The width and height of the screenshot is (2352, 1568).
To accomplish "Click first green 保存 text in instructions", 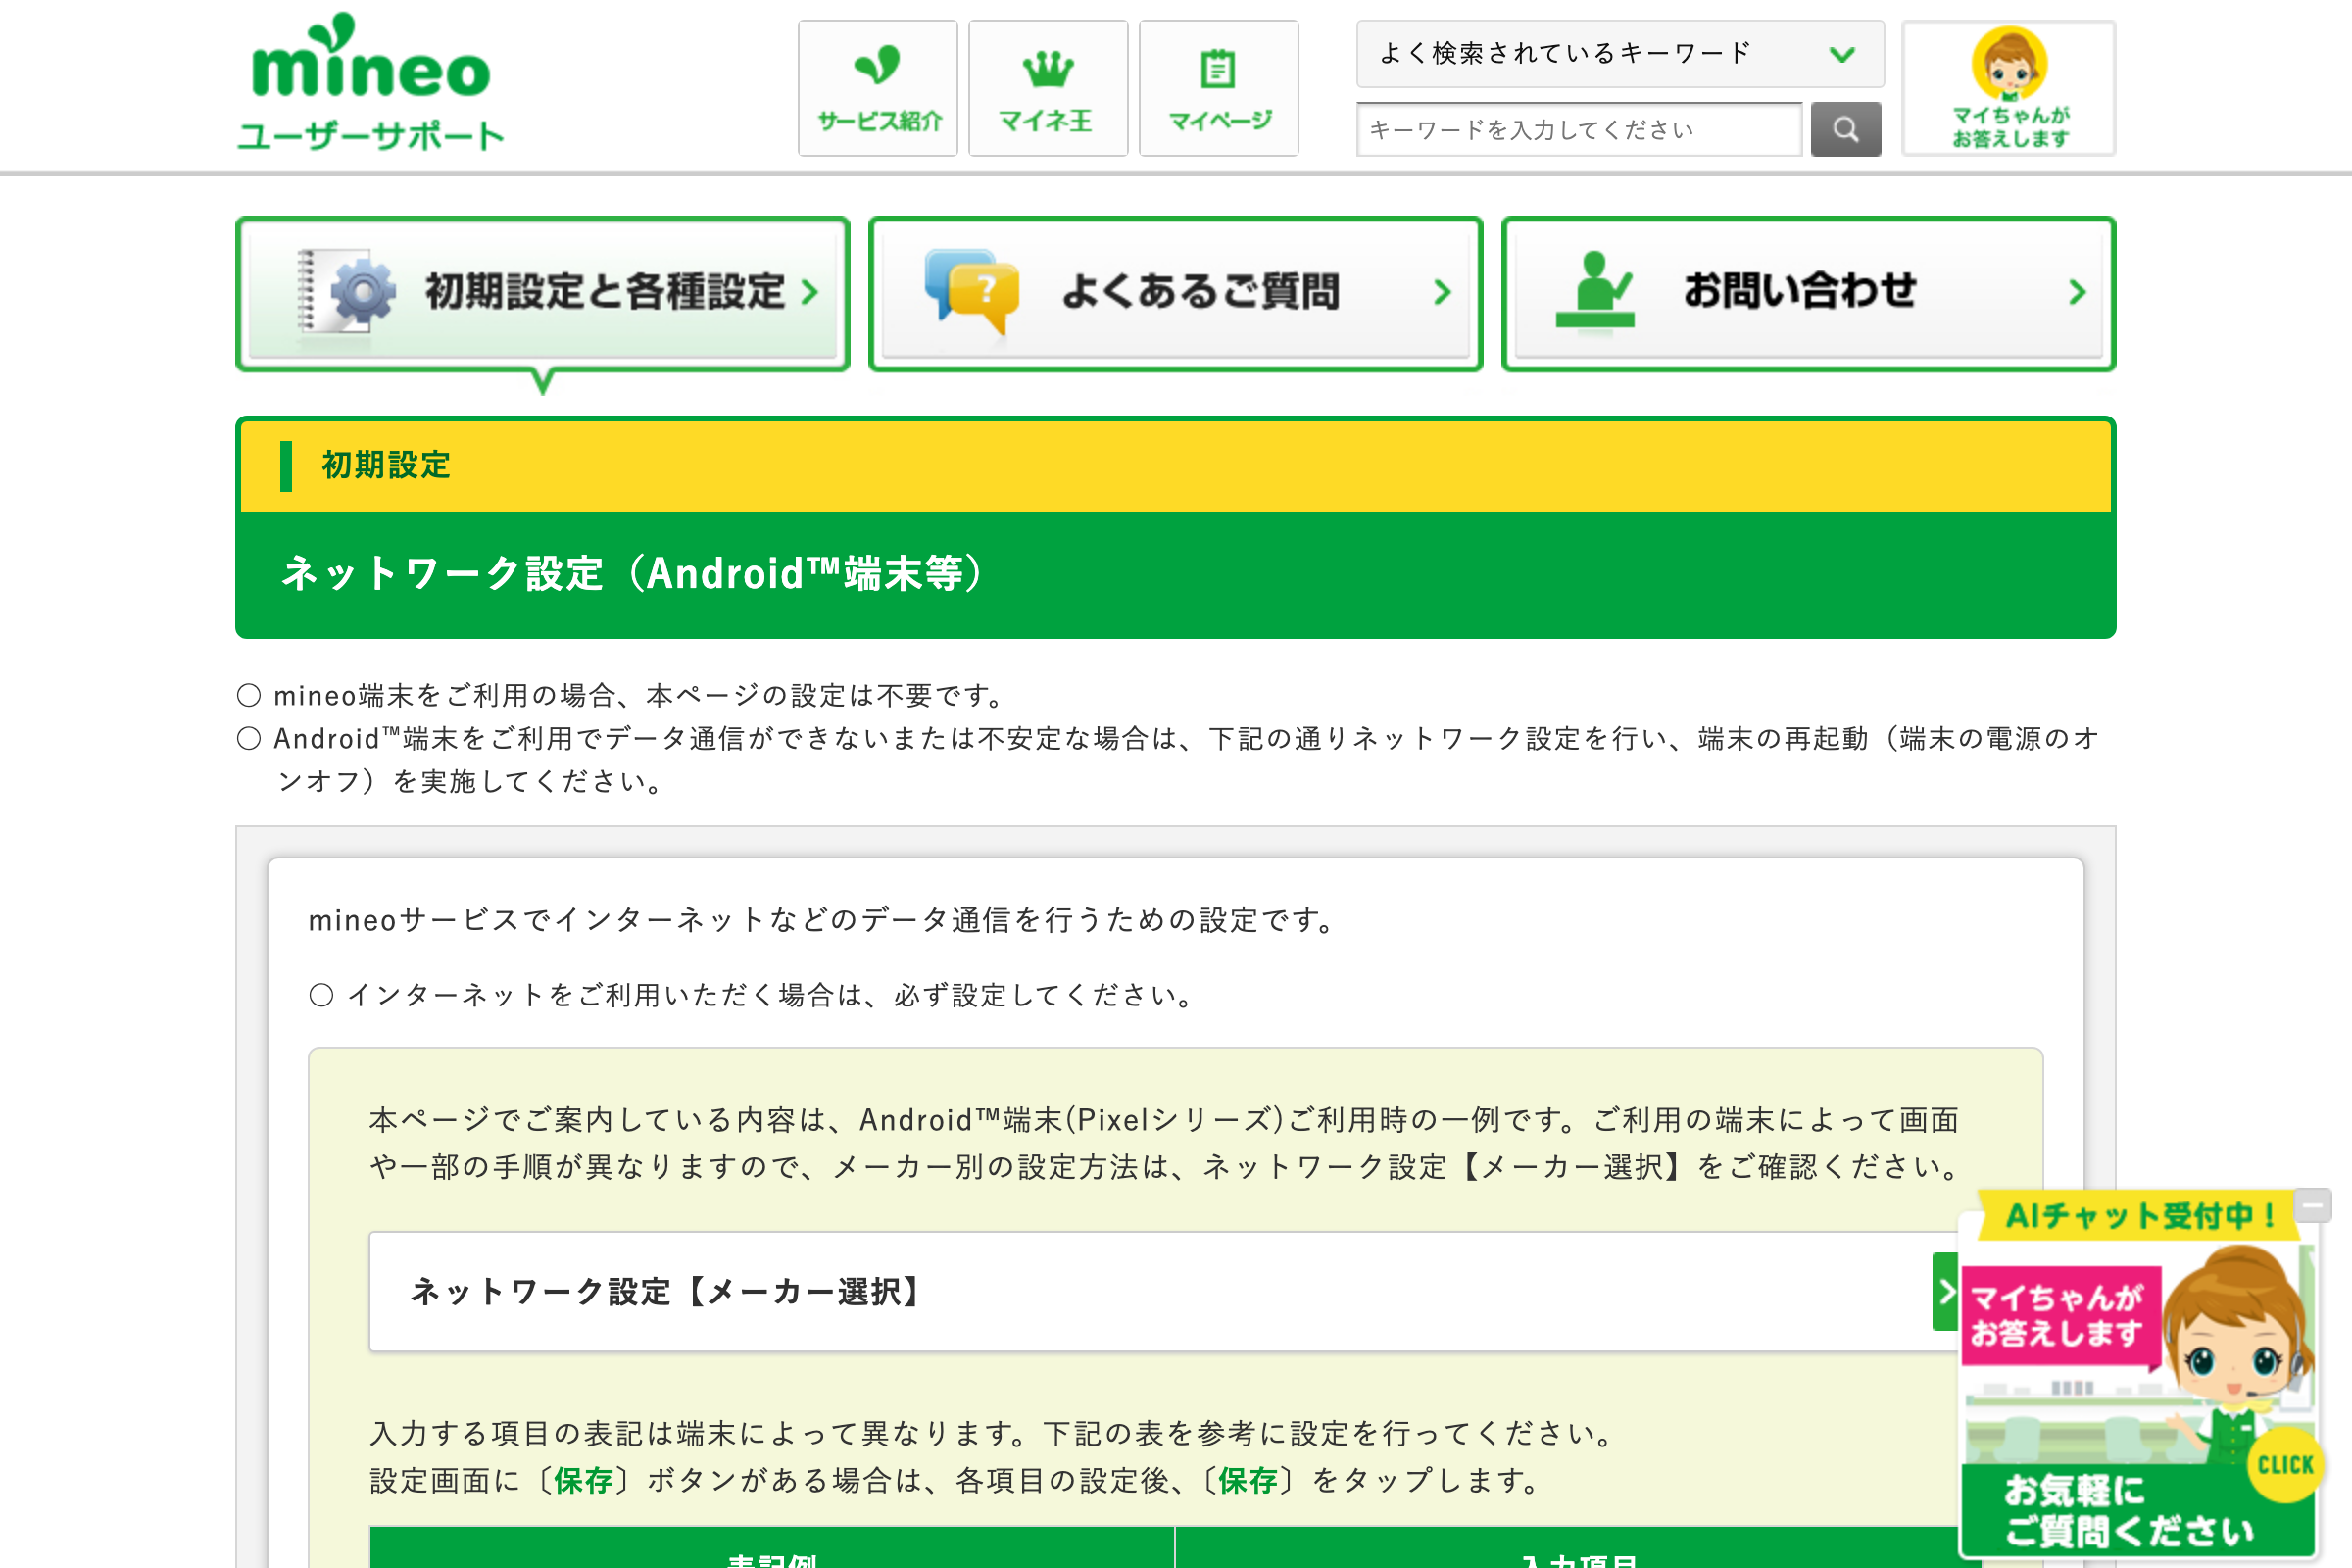I will (x=583, y=1480).
